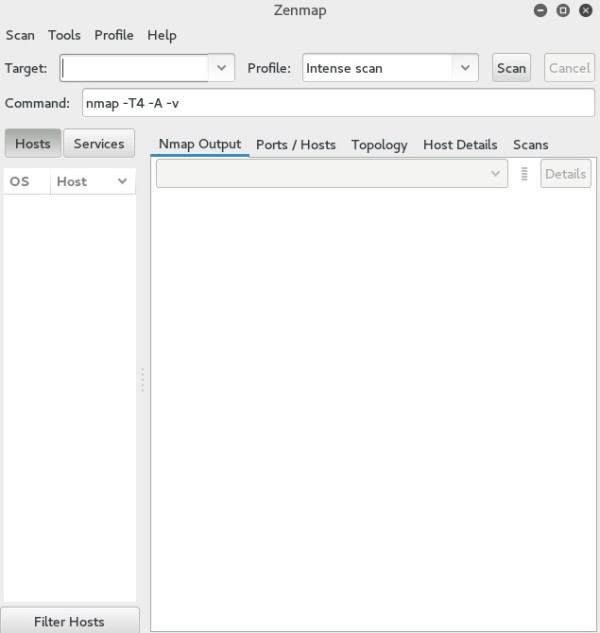Click the output options lines icon
The height and width of the screenshot is (633, 600).
[524, 173]
